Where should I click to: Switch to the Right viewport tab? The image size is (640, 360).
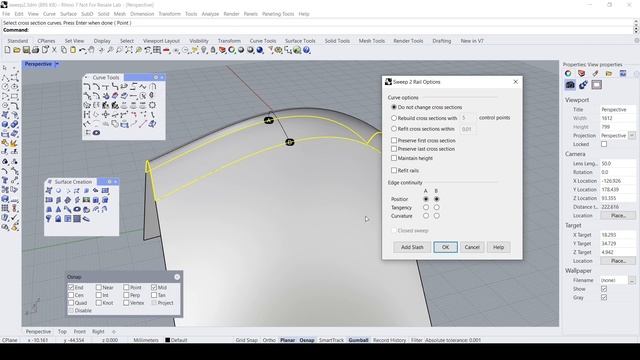tap(98, 331)
